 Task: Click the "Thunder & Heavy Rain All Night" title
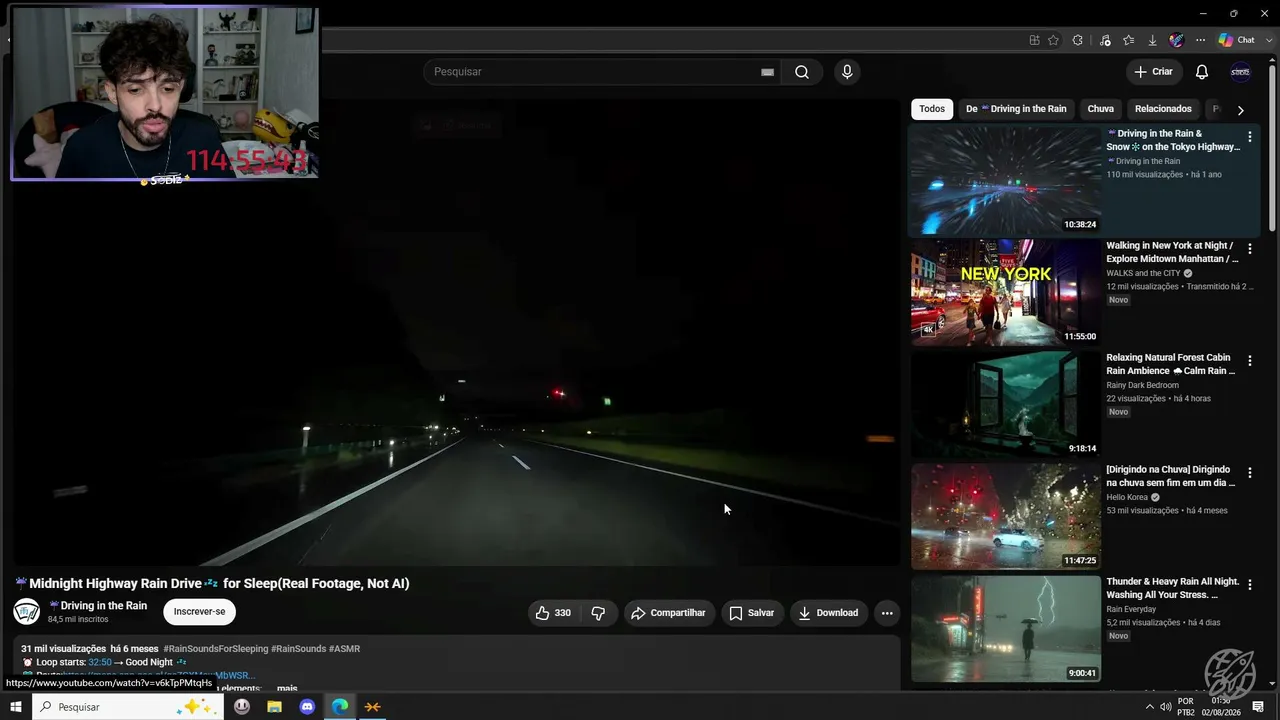click(x=1172, y=588)
